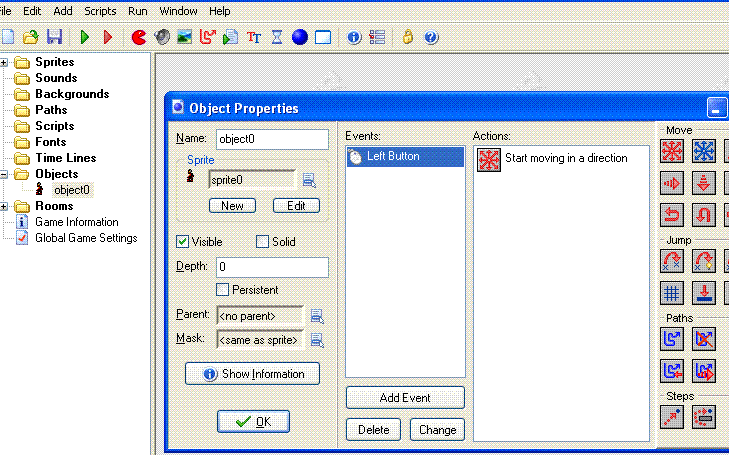Image resolution: width=729 pixels, height=455 pixels.
Task: Enable the Solid checkbox
Action: 262,242
